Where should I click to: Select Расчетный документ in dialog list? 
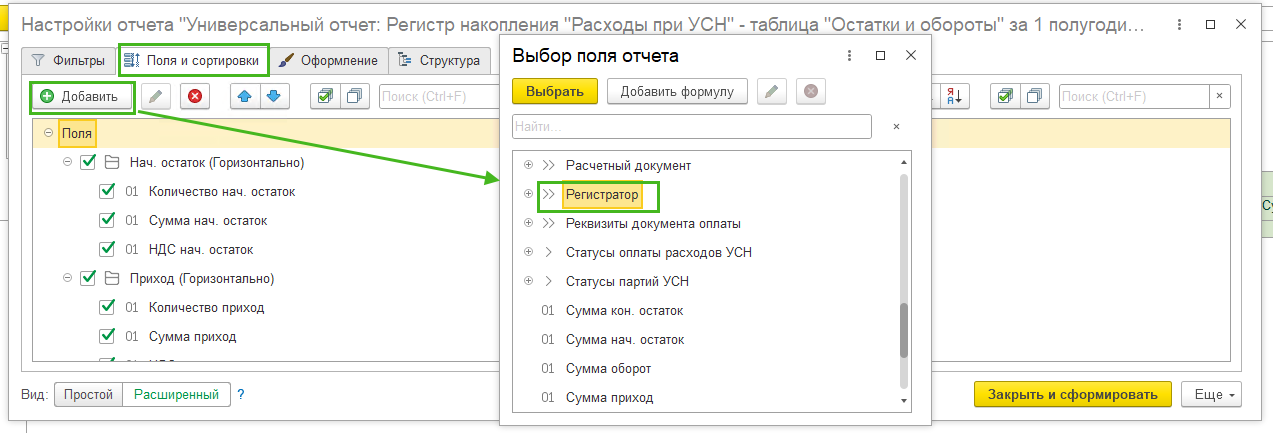(x=628, y=165)
